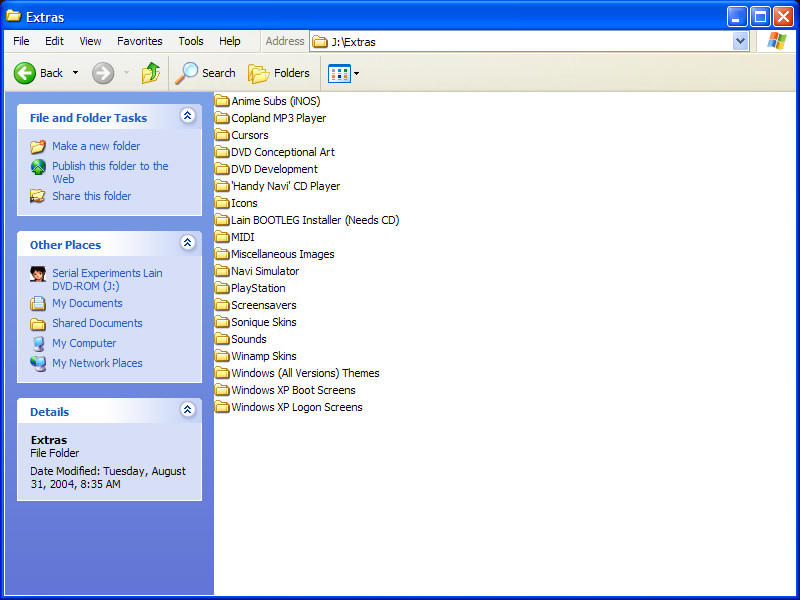The width and height of the screenshot is (800, 600).
Task: Select the Winamp Skins folder icon
Action: (x=222, y=356)
